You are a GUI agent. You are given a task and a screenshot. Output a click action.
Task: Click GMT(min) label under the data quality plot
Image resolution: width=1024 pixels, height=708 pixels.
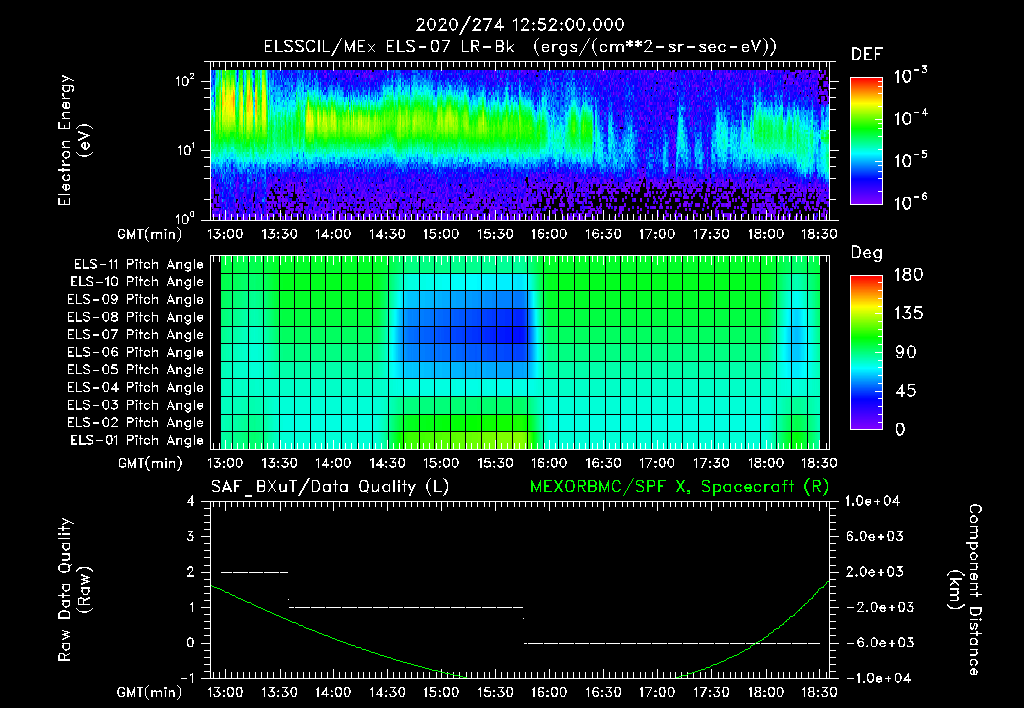[150, 692]
